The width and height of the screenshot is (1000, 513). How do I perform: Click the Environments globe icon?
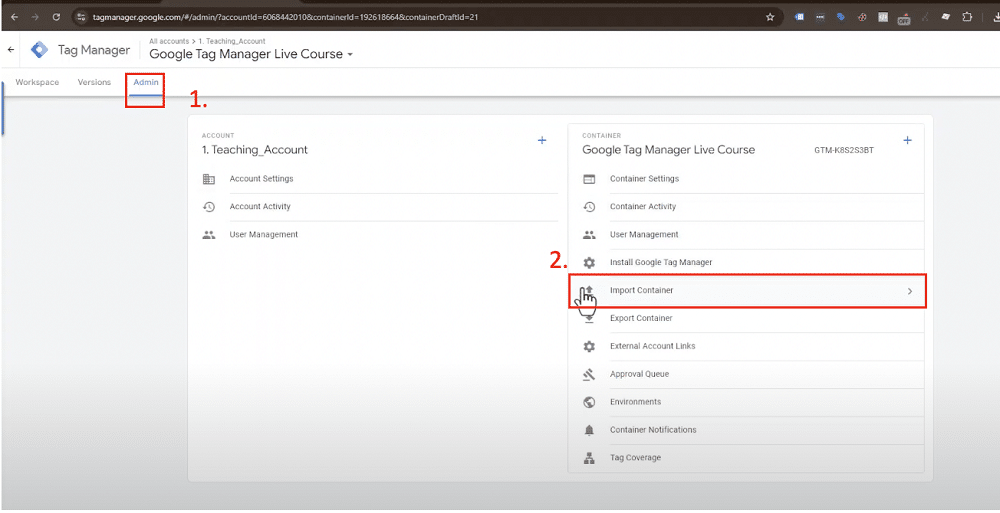coord(589,402)
